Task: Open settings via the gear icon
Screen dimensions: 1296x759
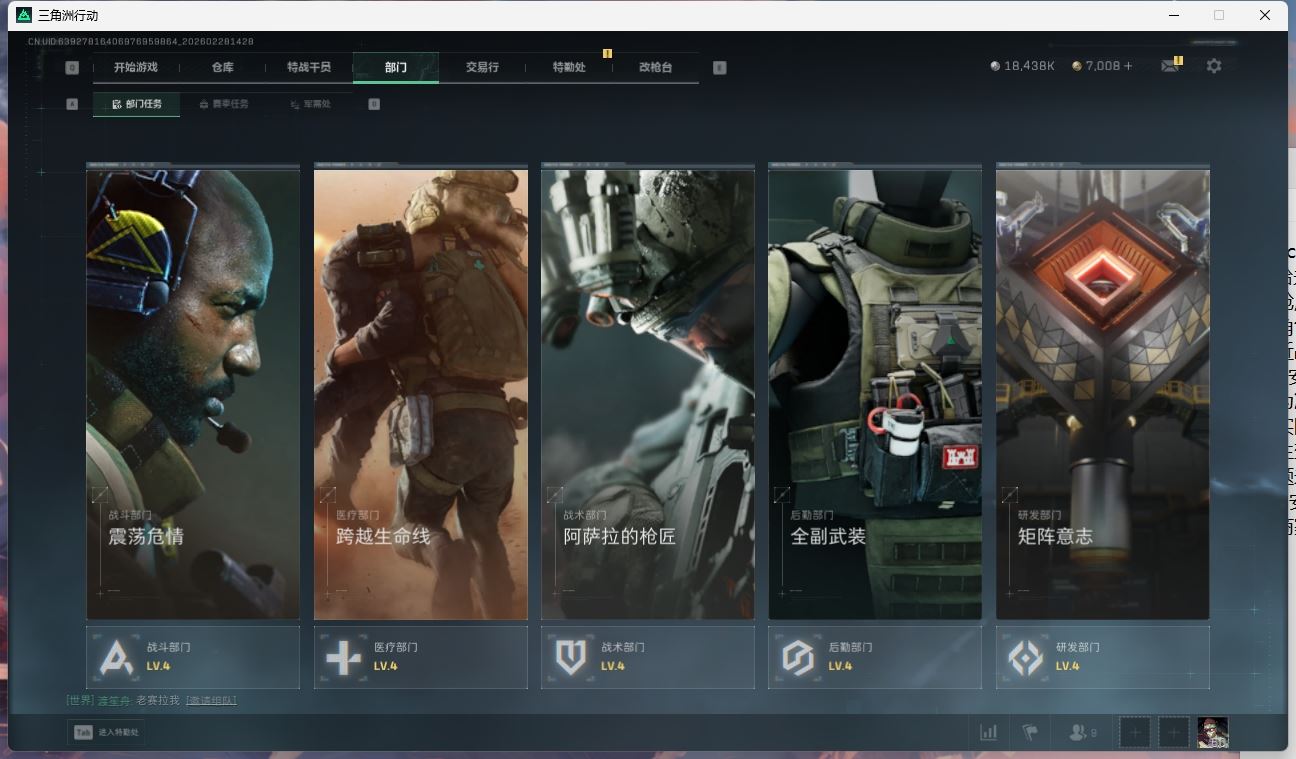Action: [1214, 66]
